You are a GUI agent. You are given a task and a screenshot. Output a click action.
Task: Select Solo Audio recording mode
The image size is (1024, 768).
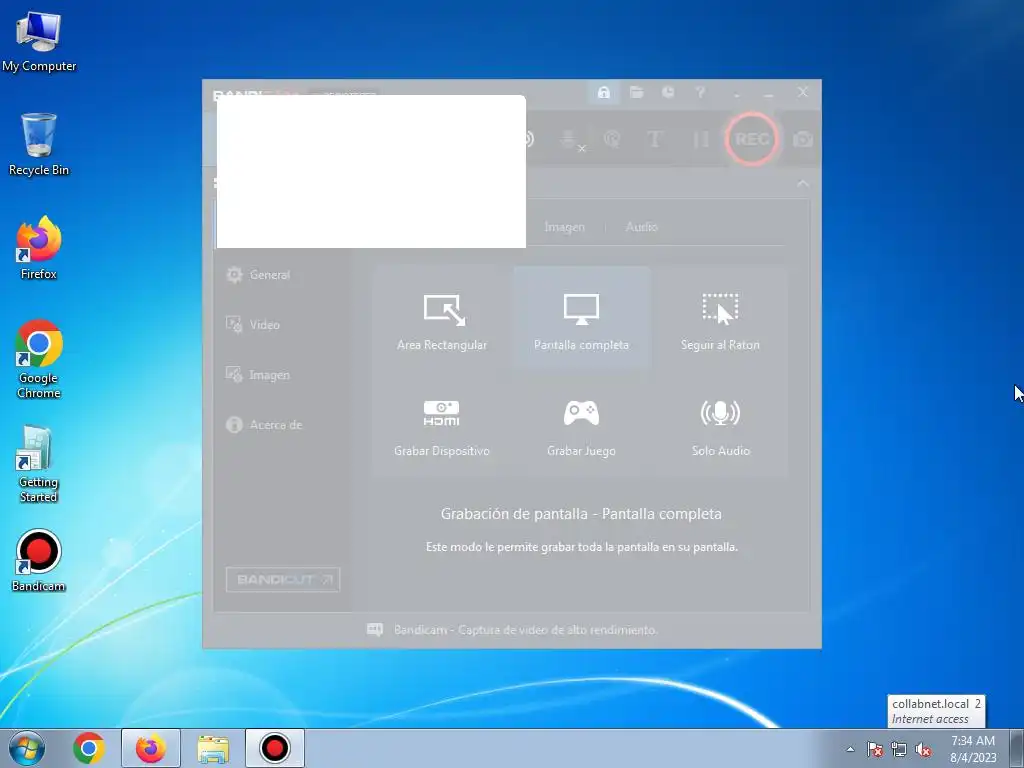tap(720, 426)
